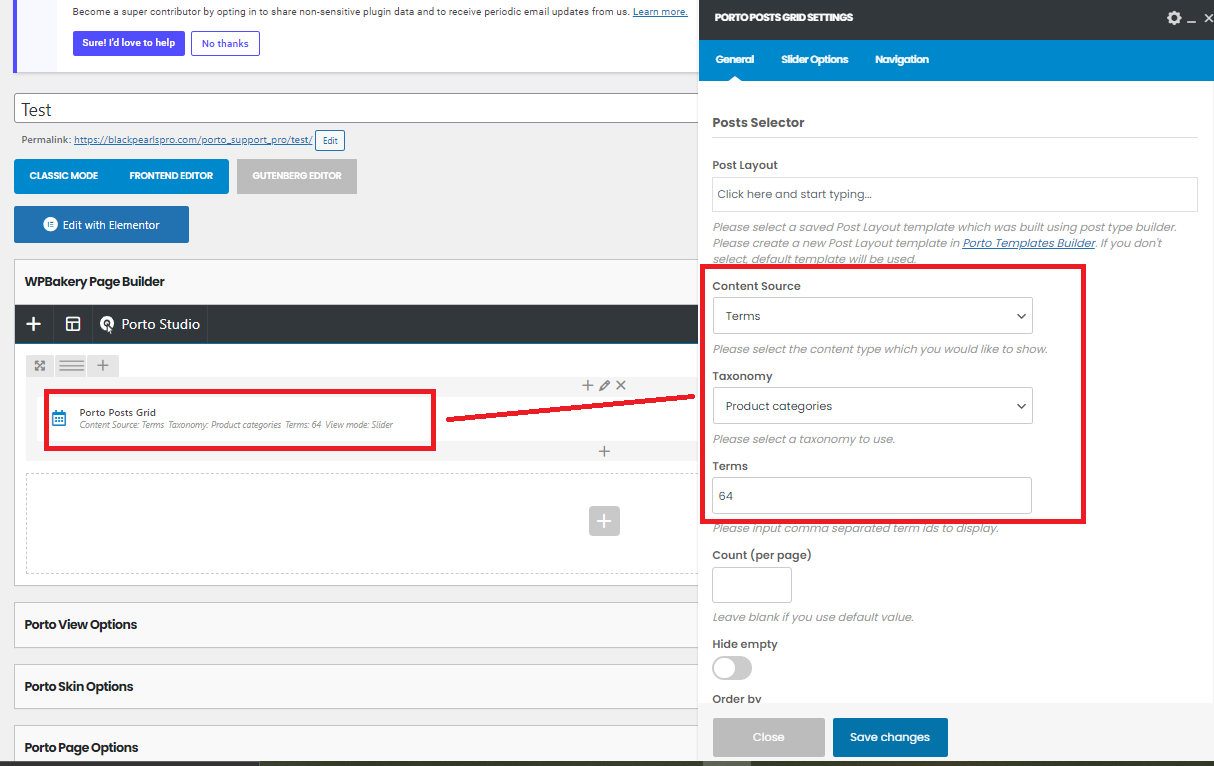Open the permalink URL
Viewport: 1214px width, 766px height.
[193, 140]
